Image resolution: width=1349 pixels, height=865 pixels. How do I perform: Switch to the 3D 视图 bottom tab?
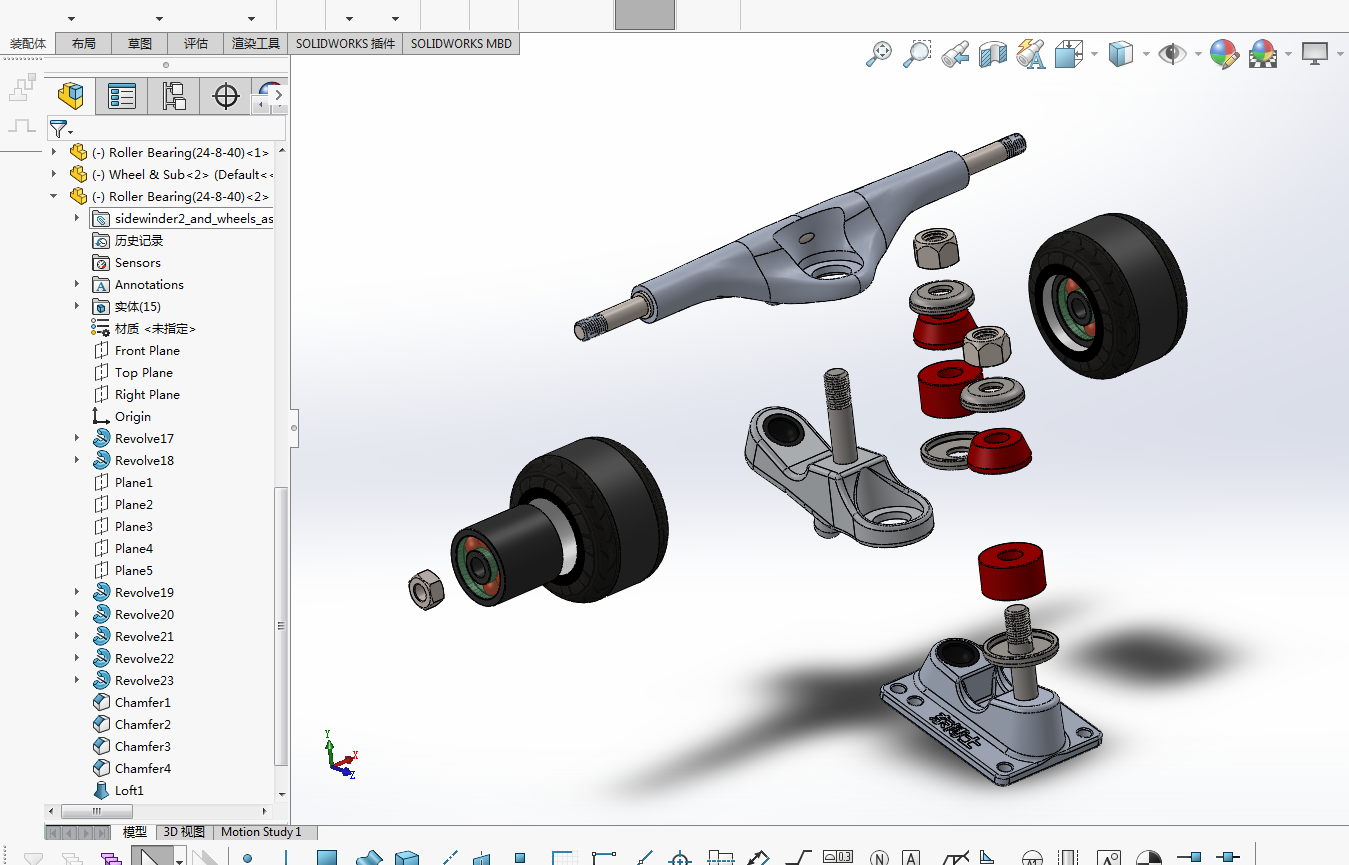click(x=185, y=832)
